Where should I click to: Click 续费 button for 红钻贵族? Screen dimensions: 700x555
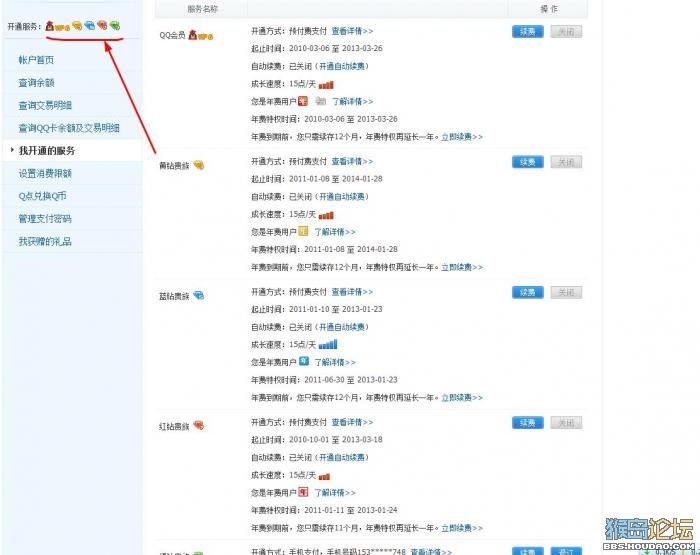pos(528,423)
